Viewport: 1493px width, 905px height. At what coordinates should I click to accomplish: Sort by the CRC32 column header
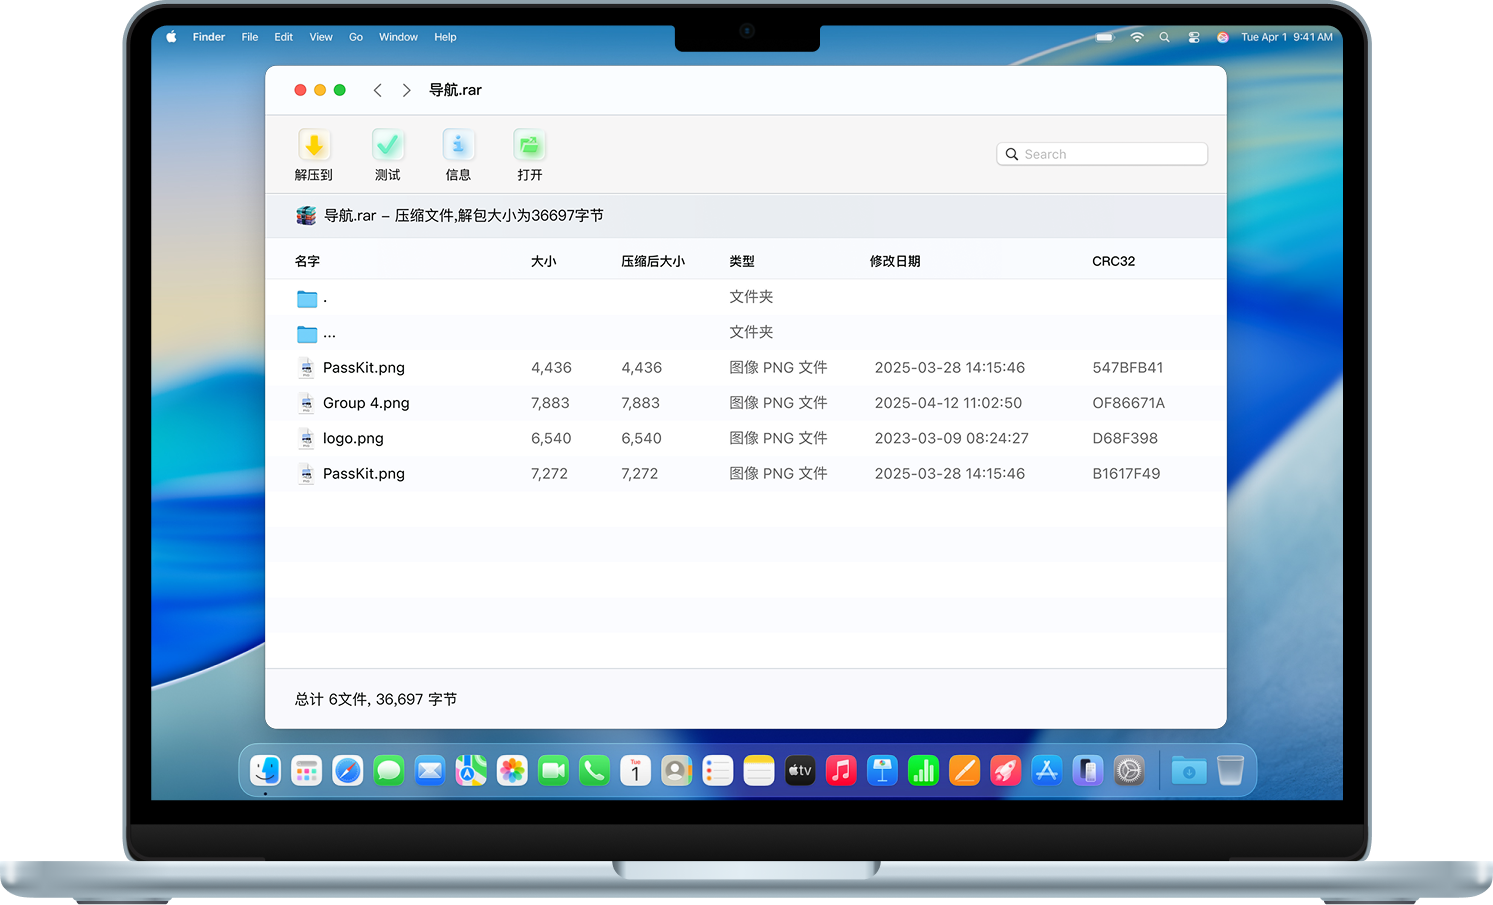pyautogui.click(x=1113, y=261)
